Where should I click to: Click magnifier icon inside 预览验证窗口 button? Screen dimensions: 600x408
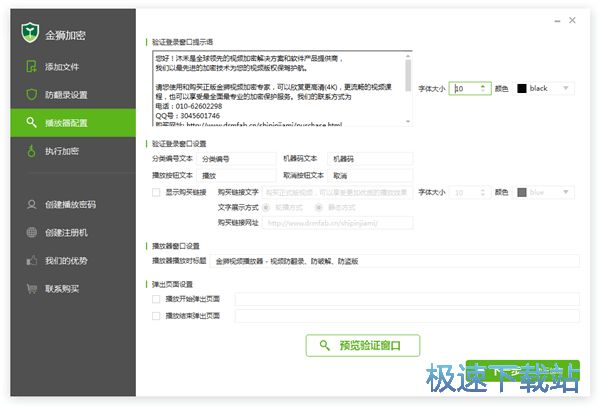tap(324, 345)
